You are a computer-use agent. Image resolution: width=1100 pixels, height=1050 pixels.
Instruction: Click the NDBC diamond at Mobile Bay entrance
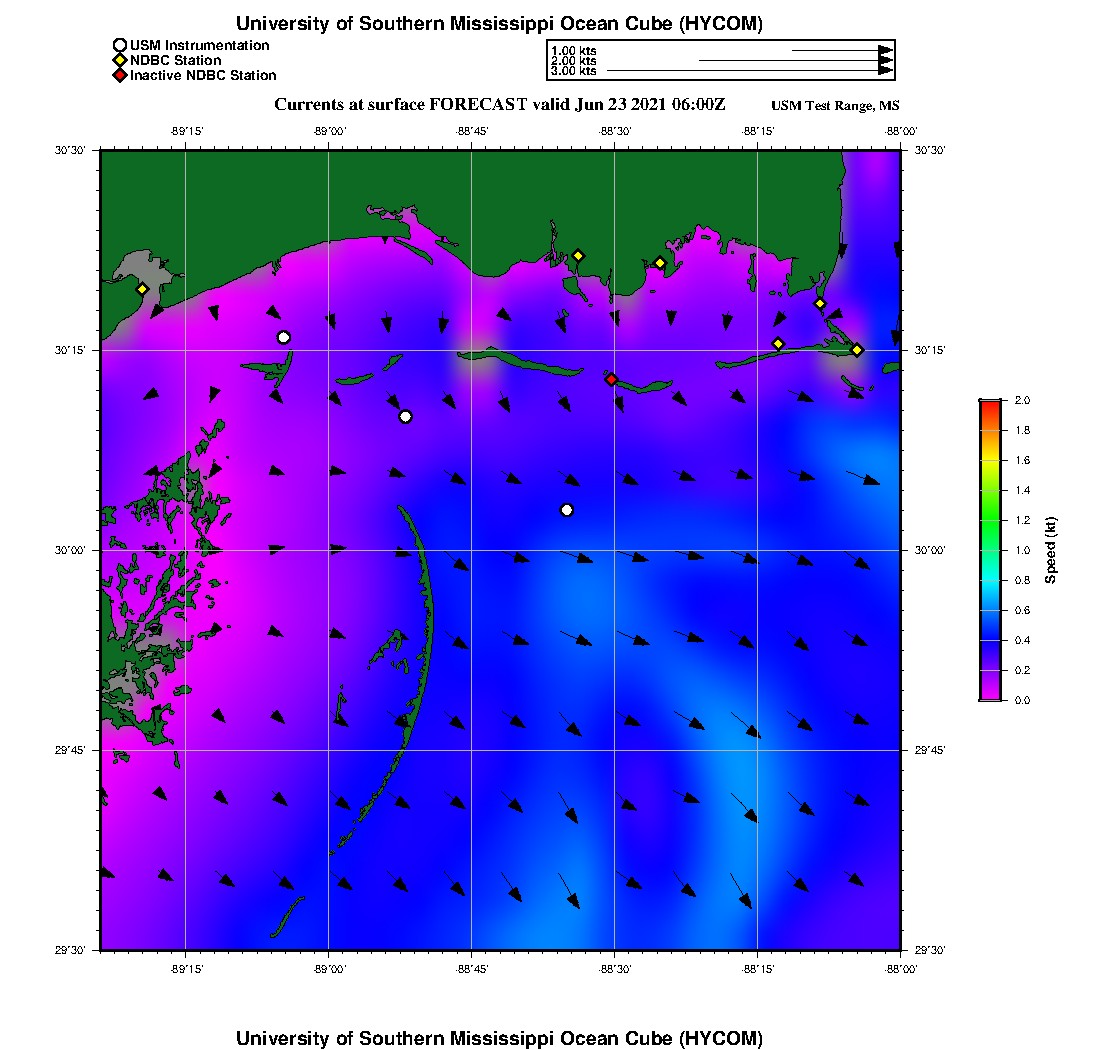[x=819, y=304]
